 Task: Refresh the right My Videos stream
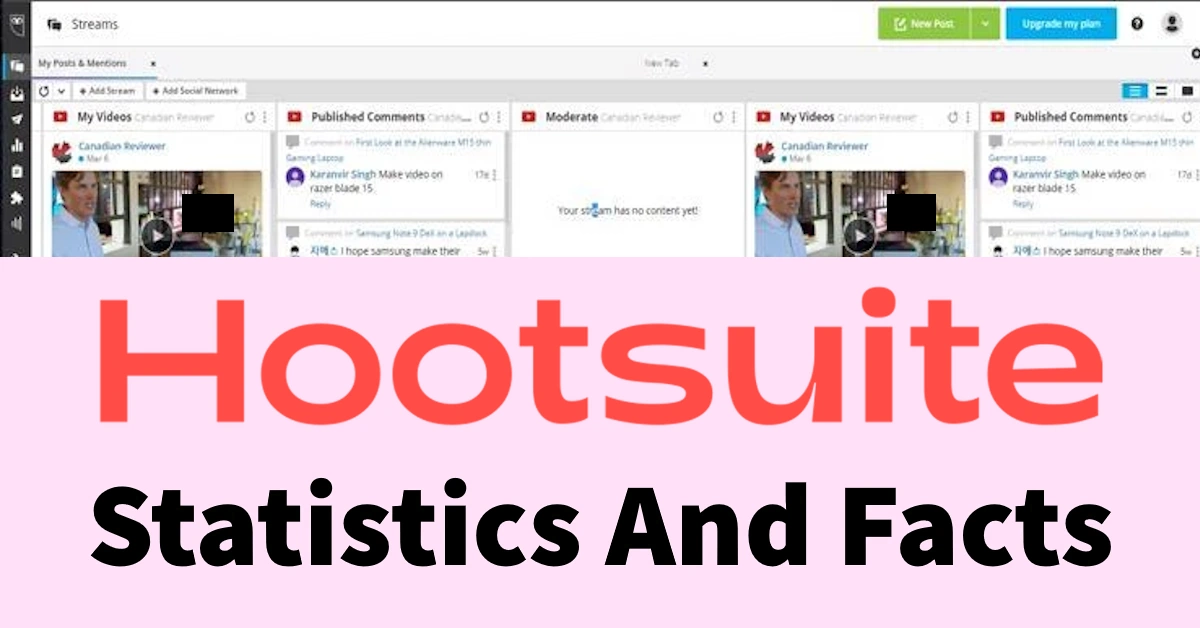point(952,117)
